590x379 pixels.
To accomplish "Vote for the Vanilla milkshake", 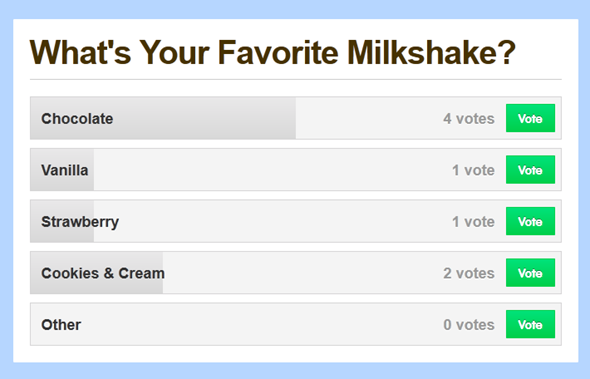I will (x=530, y=170).
